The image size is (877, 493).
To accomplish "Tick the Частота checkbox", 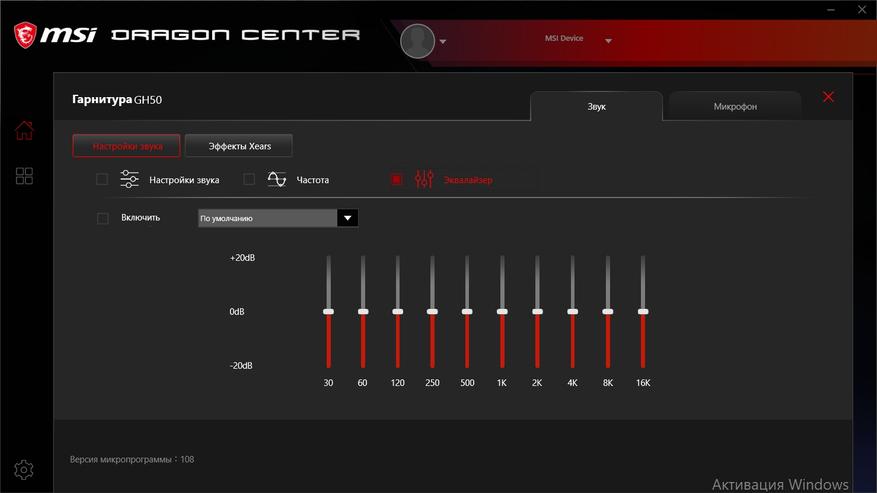I will coord(249,179).
